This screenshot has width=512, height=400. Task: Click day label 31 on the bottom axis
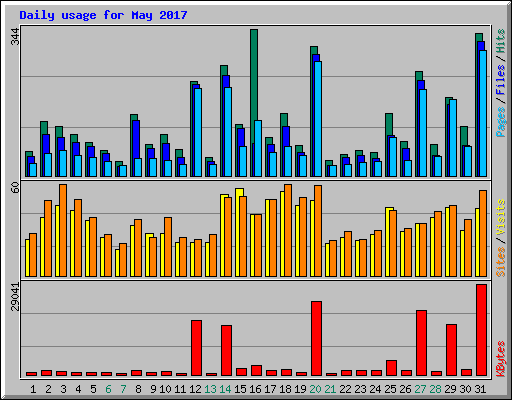pyautogui.click(x=480, y=389)
